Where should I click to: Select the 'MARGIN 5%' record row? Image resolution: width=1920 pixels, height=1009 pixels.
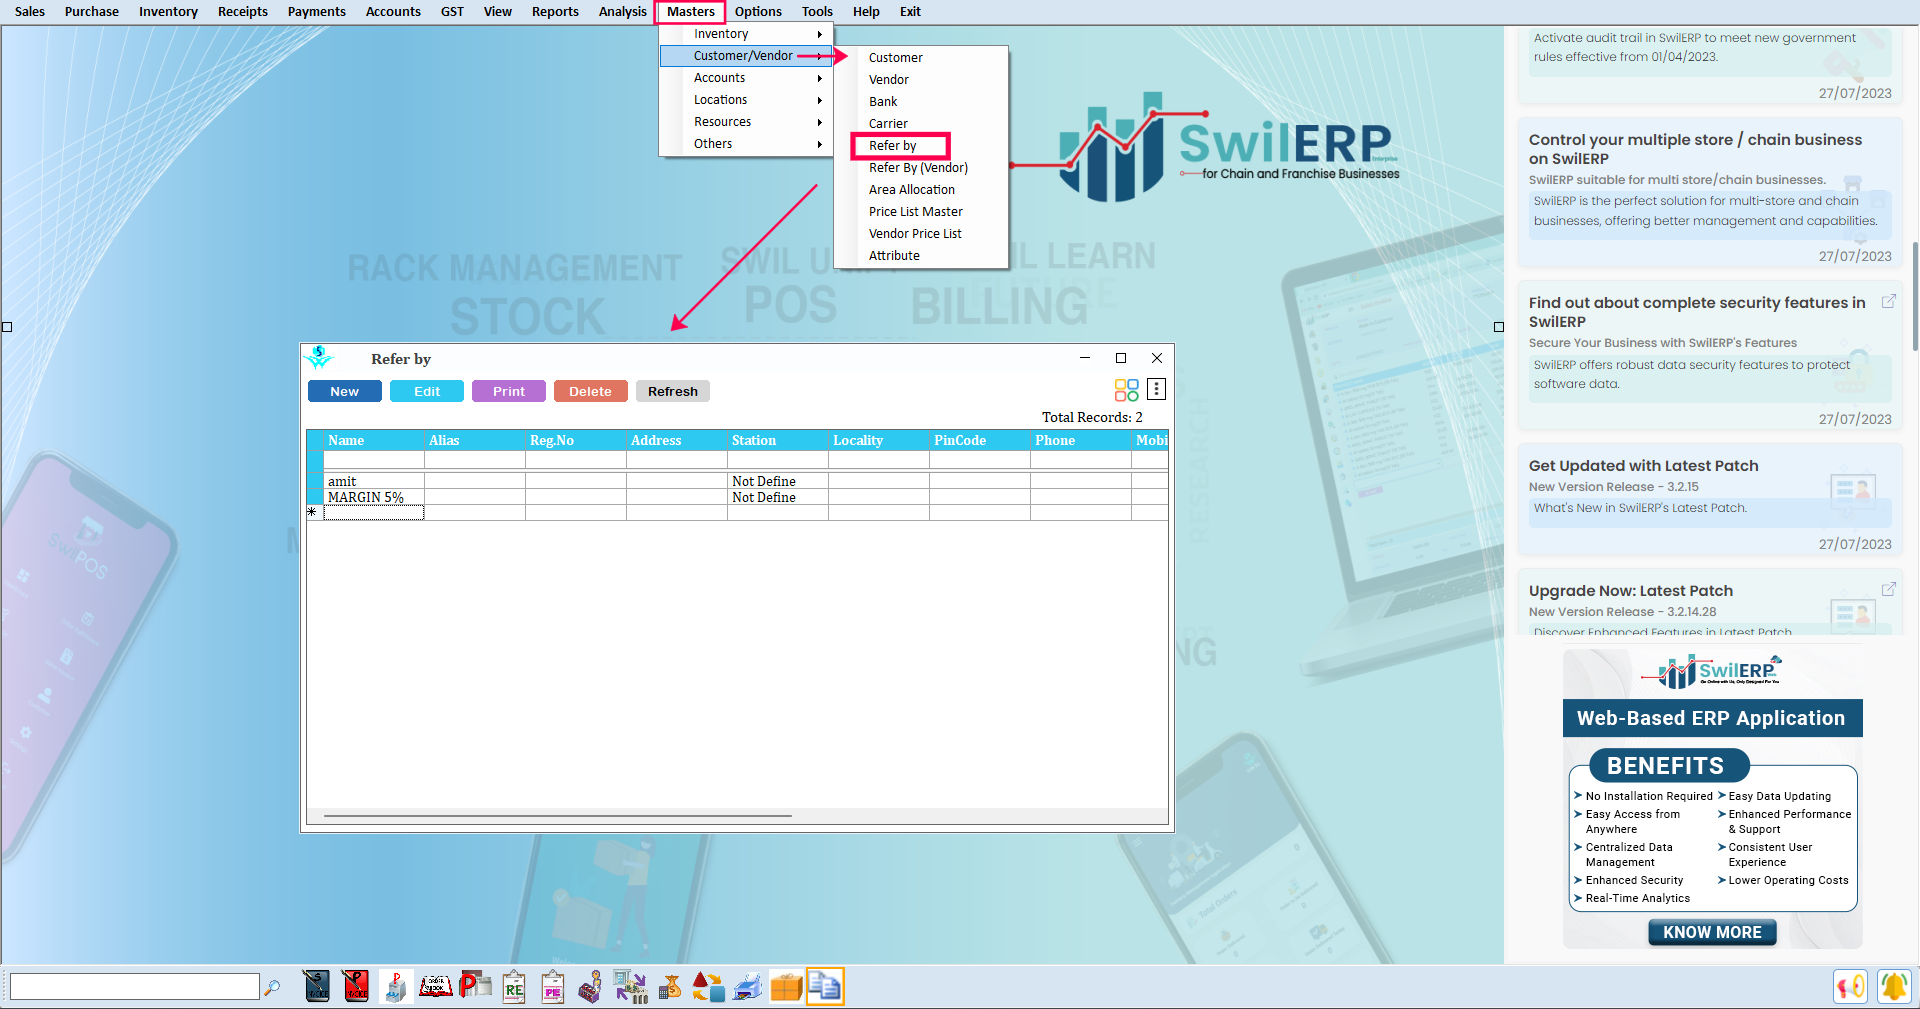737,497
